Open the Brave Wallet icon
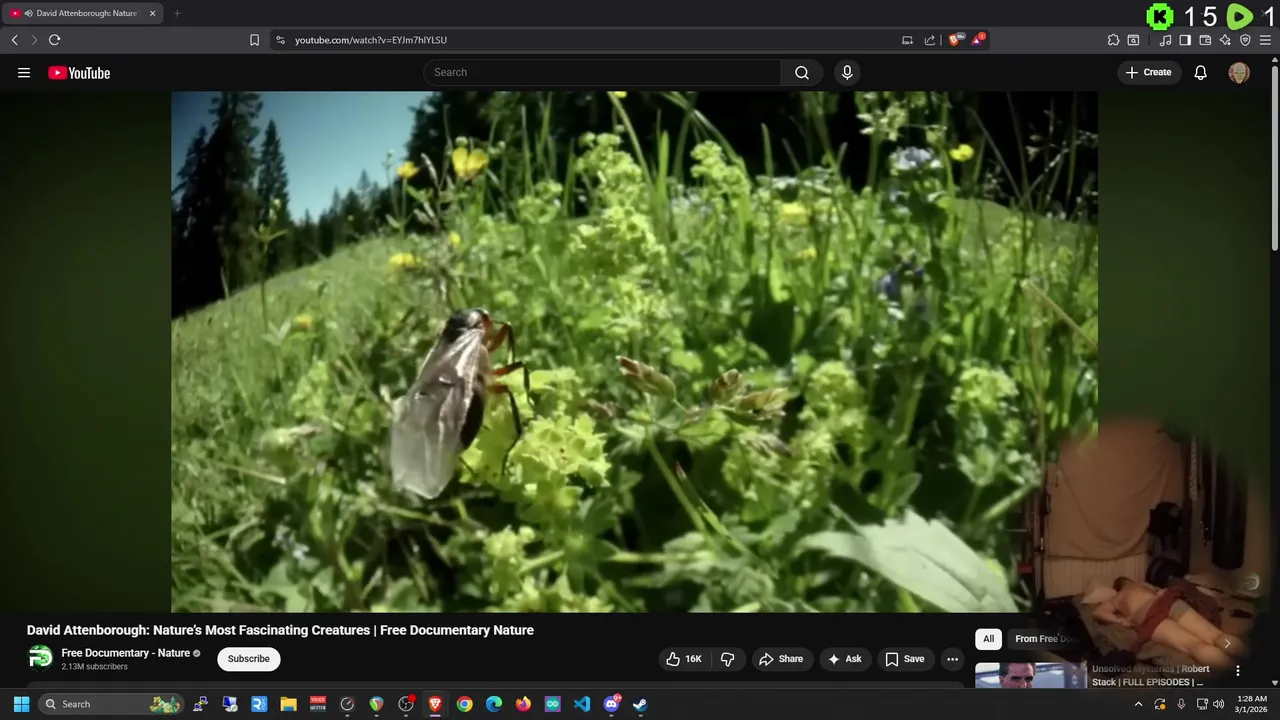Viewport: 1280px width, 720px height. pyautogui.click(x=1205, y=40)
